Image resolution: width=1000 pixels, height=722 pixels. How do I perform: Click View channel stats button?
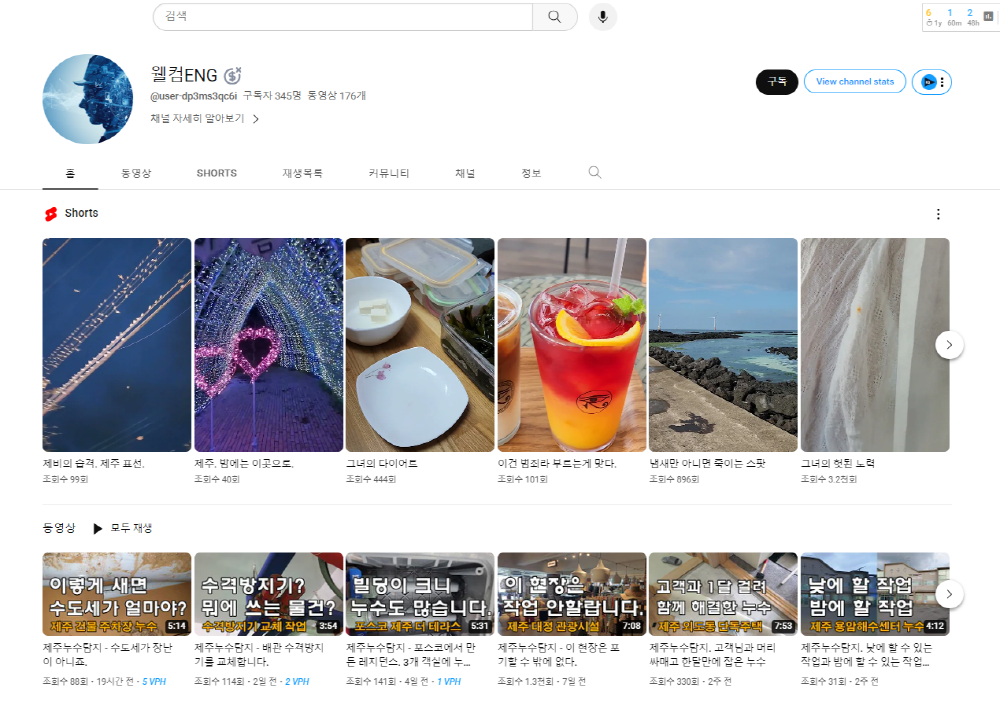tap(855, 82)
